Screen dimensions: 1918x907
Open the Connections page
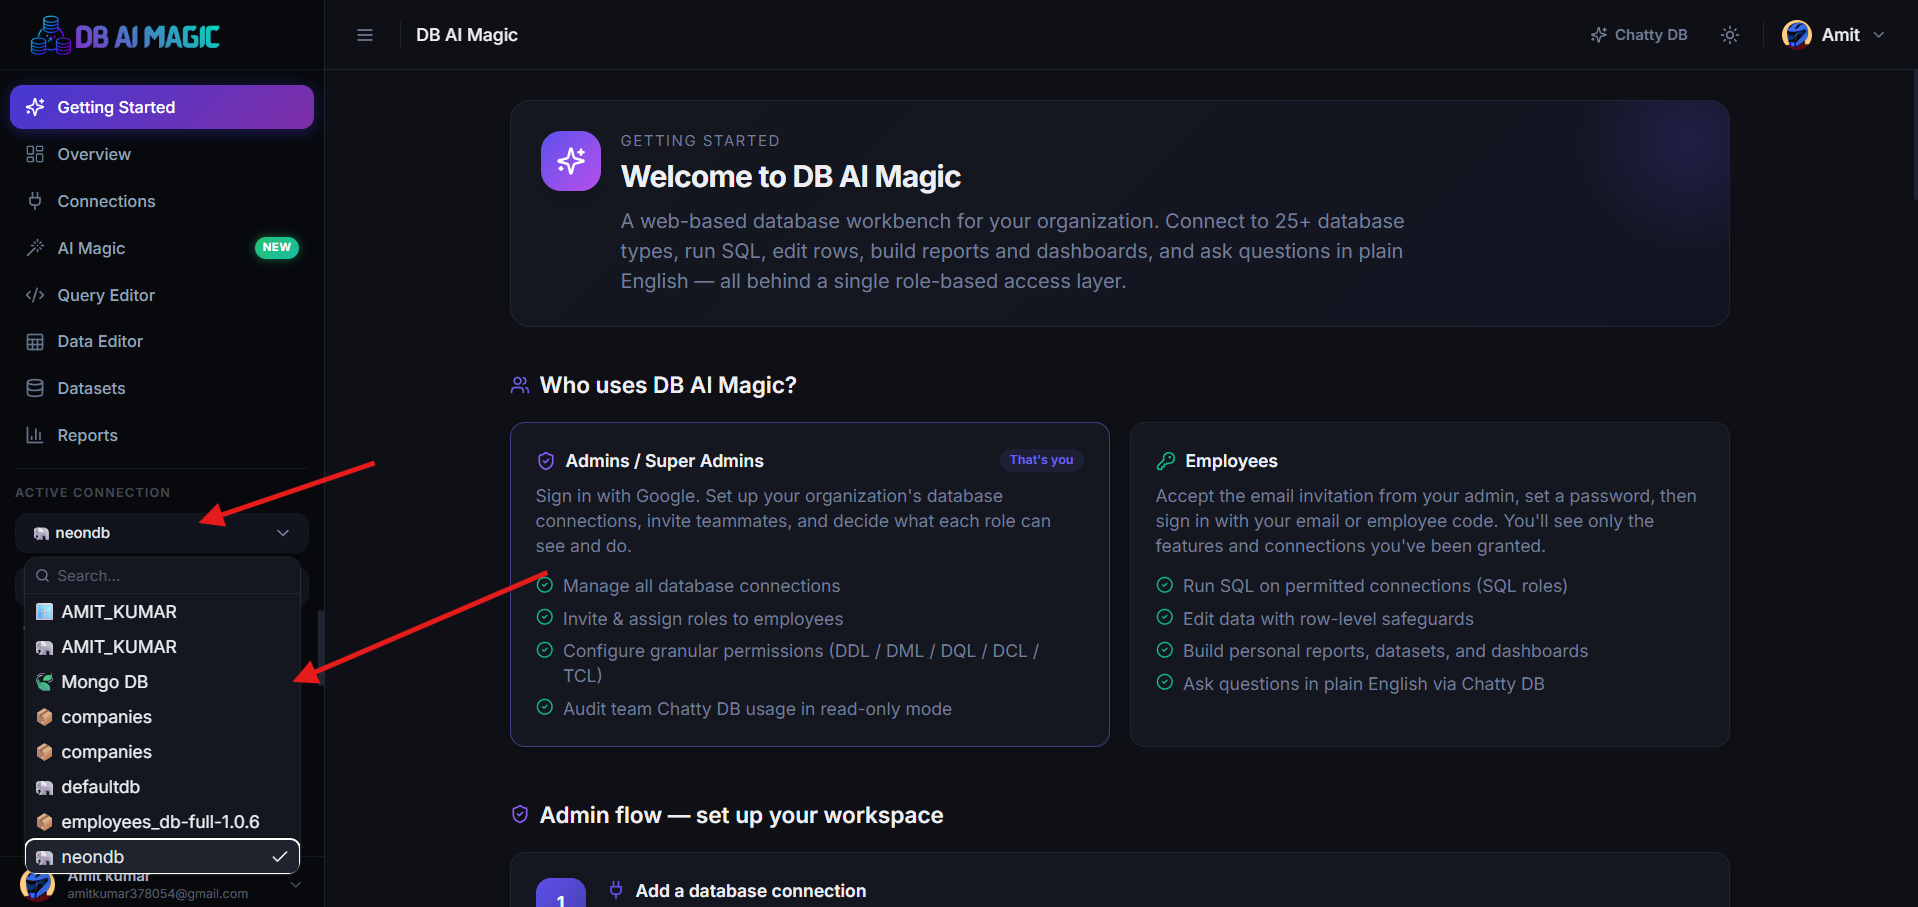tap(162, 201)
